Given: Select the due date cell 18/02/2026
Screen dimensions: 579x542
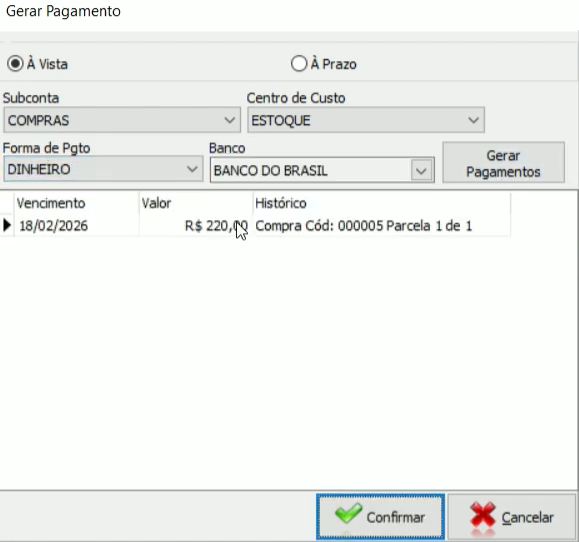Looking at the screenshot, I should pos(76,225).
